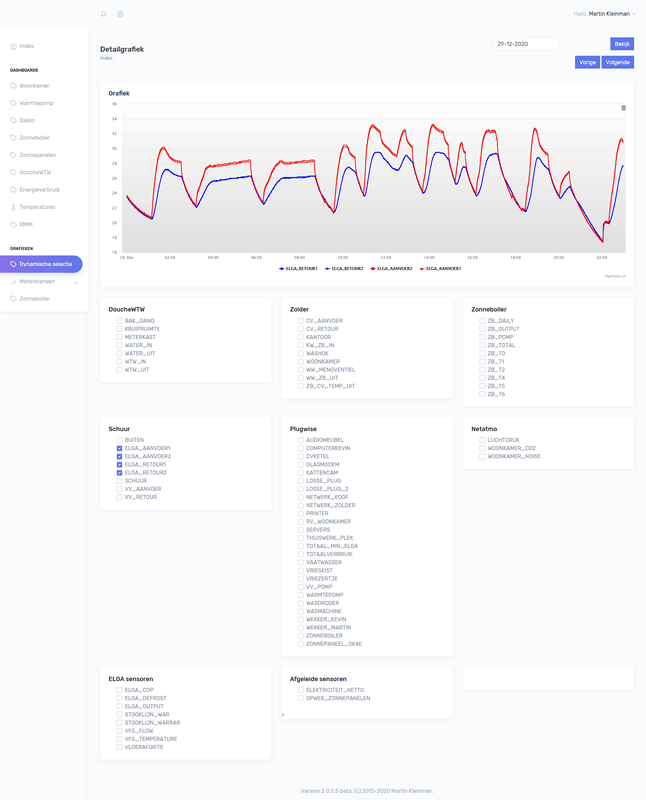Open the notifications bell icon

tap(104, 14)
